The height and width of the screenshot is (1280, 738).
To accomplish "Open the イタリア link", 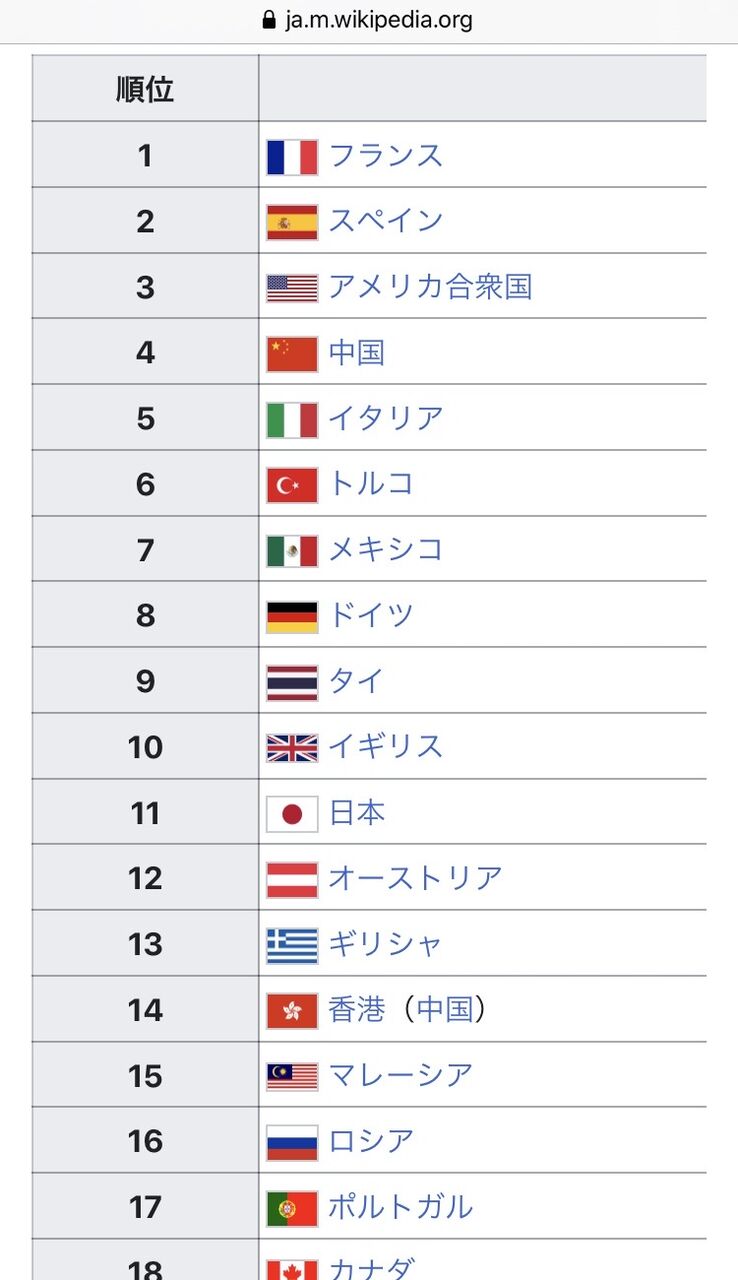I will click(385, 419).
